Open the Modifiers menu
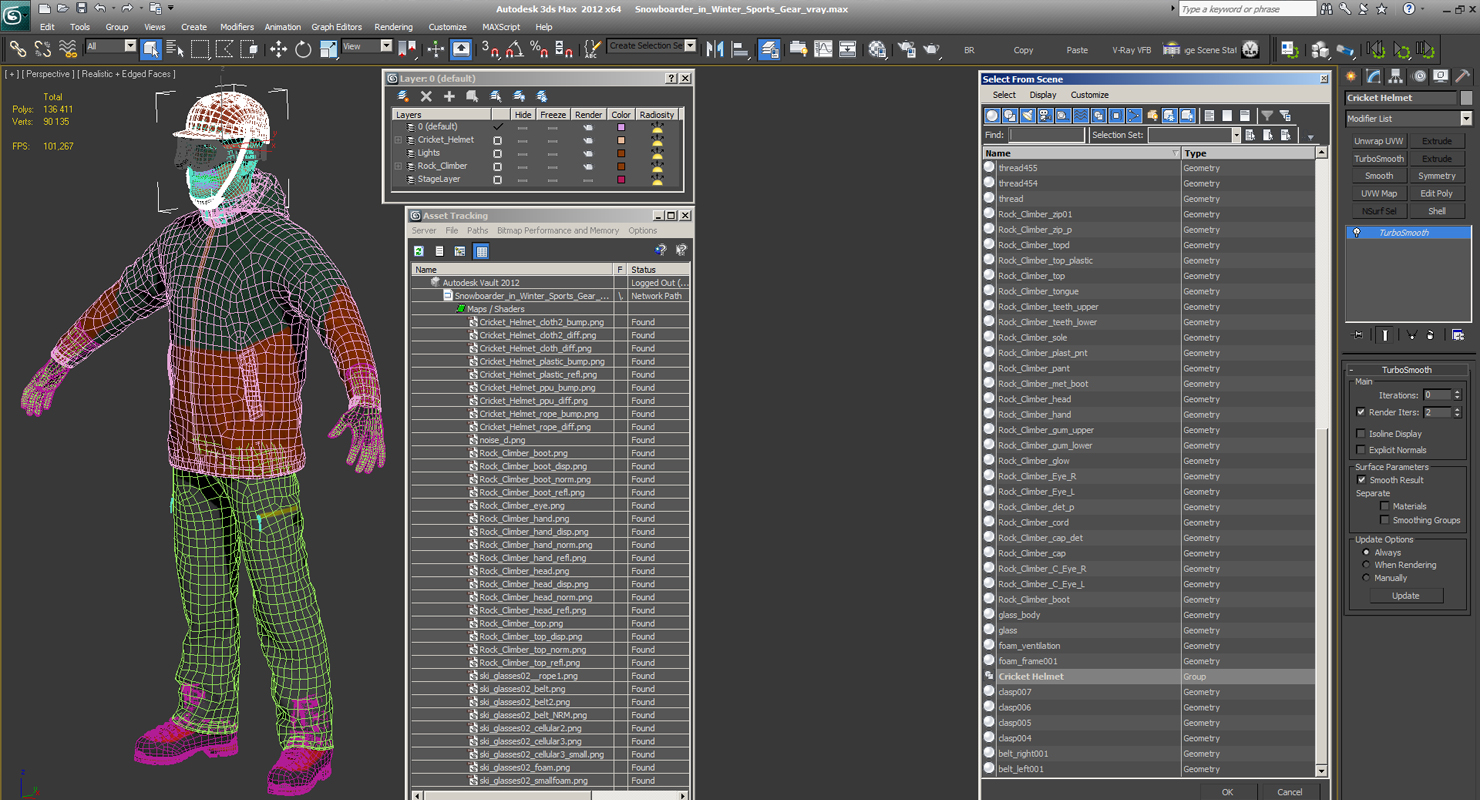 (x=237, y=27)
